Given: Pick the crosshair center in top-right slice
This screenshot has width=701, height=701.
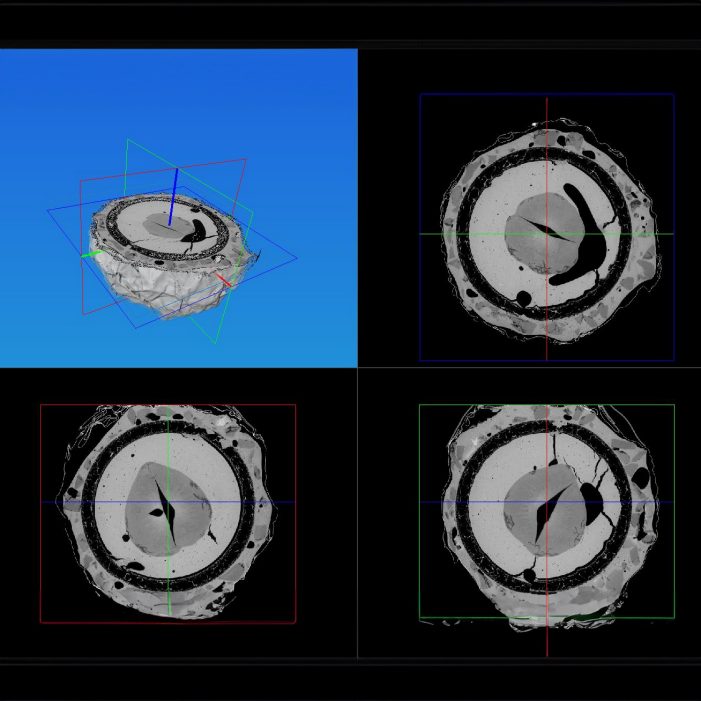Looking at the screenshot, I should [x=547, y=234].
